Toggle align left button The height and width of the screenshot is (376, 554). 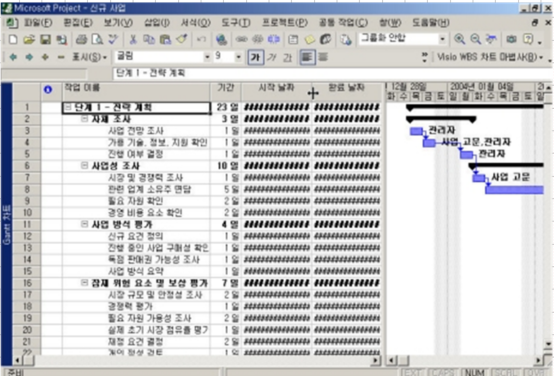click(307, 57)
